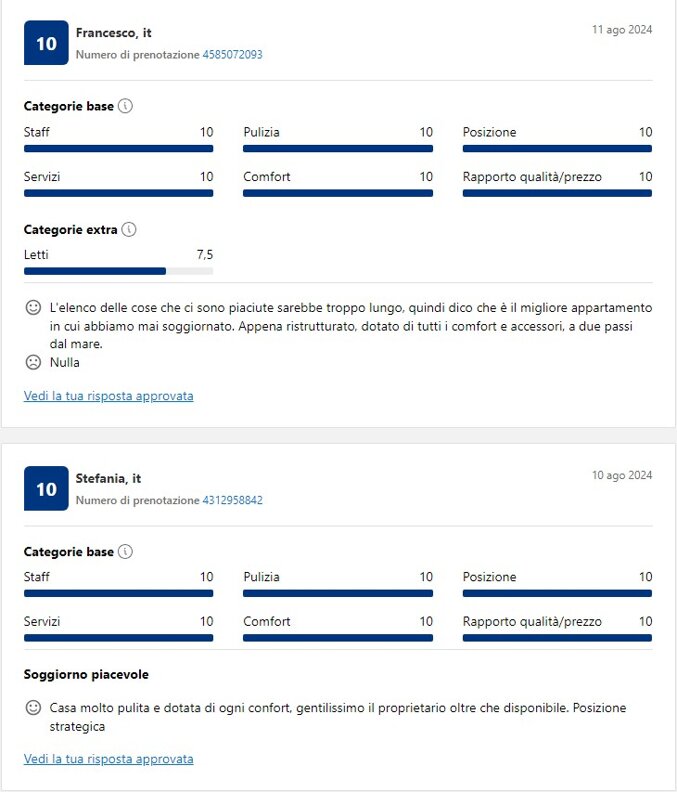This screenshot has height=792, width=677.
Task: View approved reply to Stefania's review
Action: [108, 759]
